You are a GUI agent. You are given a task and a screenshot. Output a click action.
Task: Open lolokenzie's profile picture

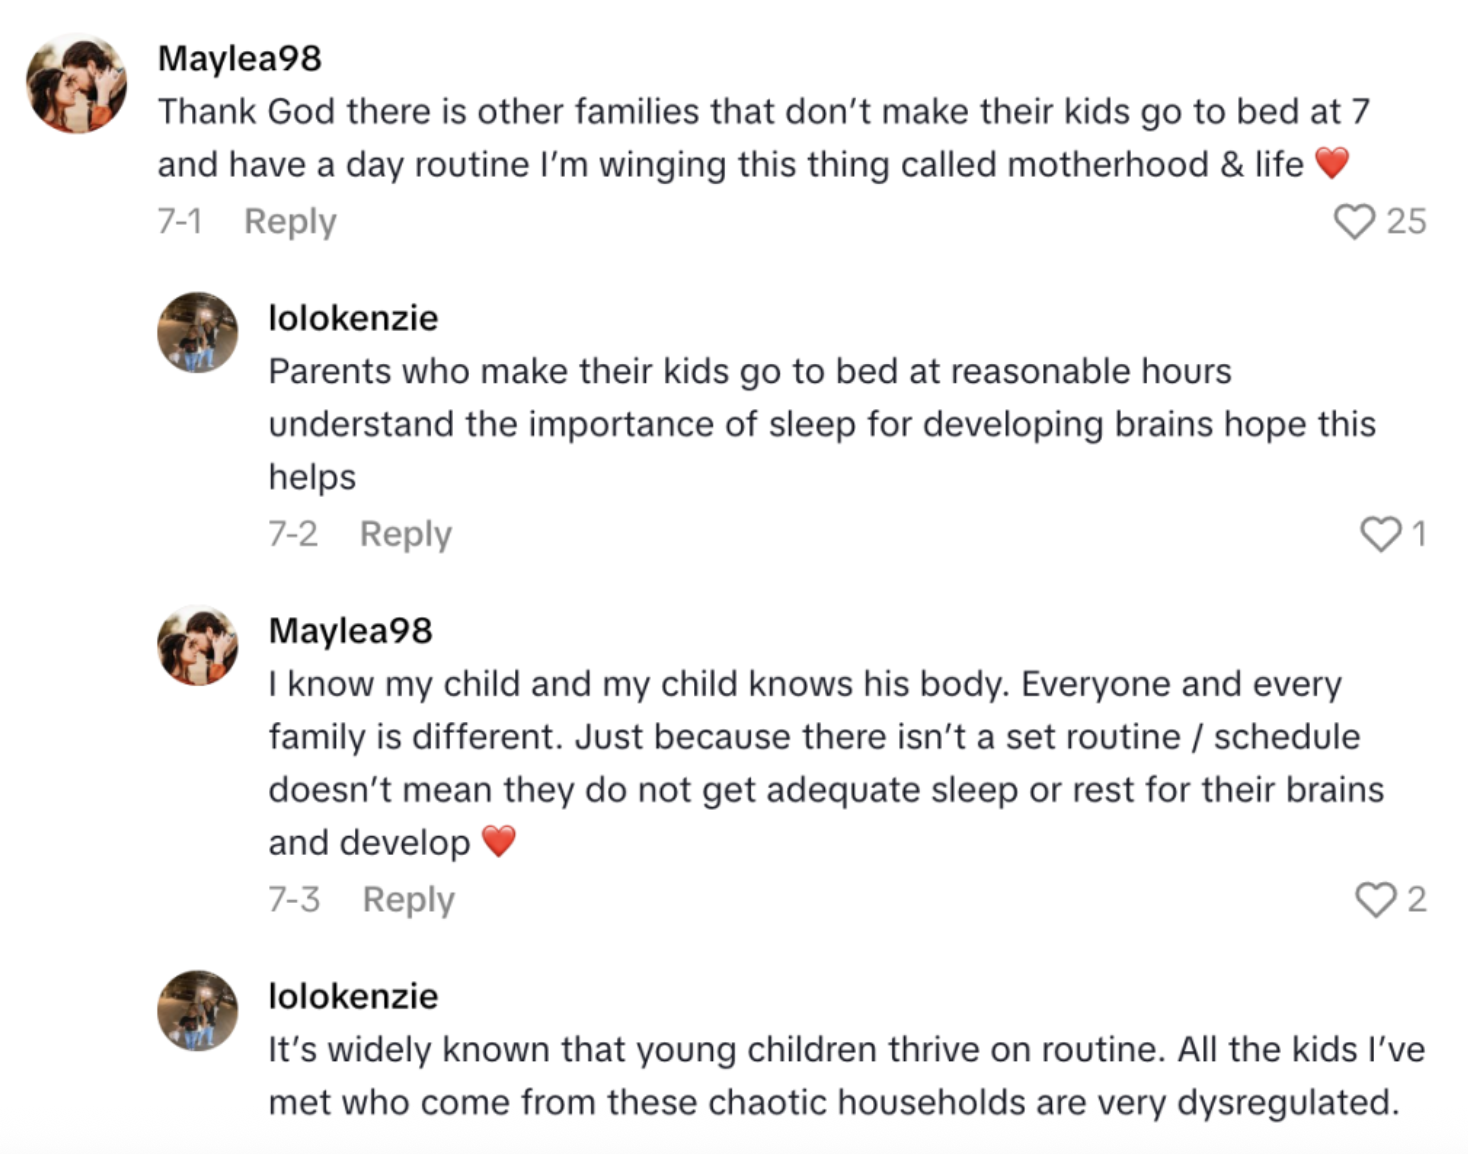(x=199, y=332)
